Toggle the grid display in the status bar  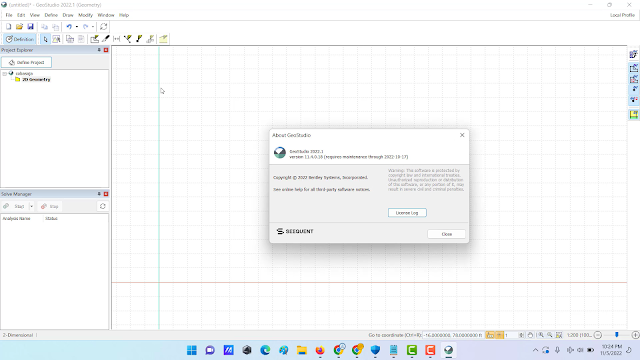(490, 335)
